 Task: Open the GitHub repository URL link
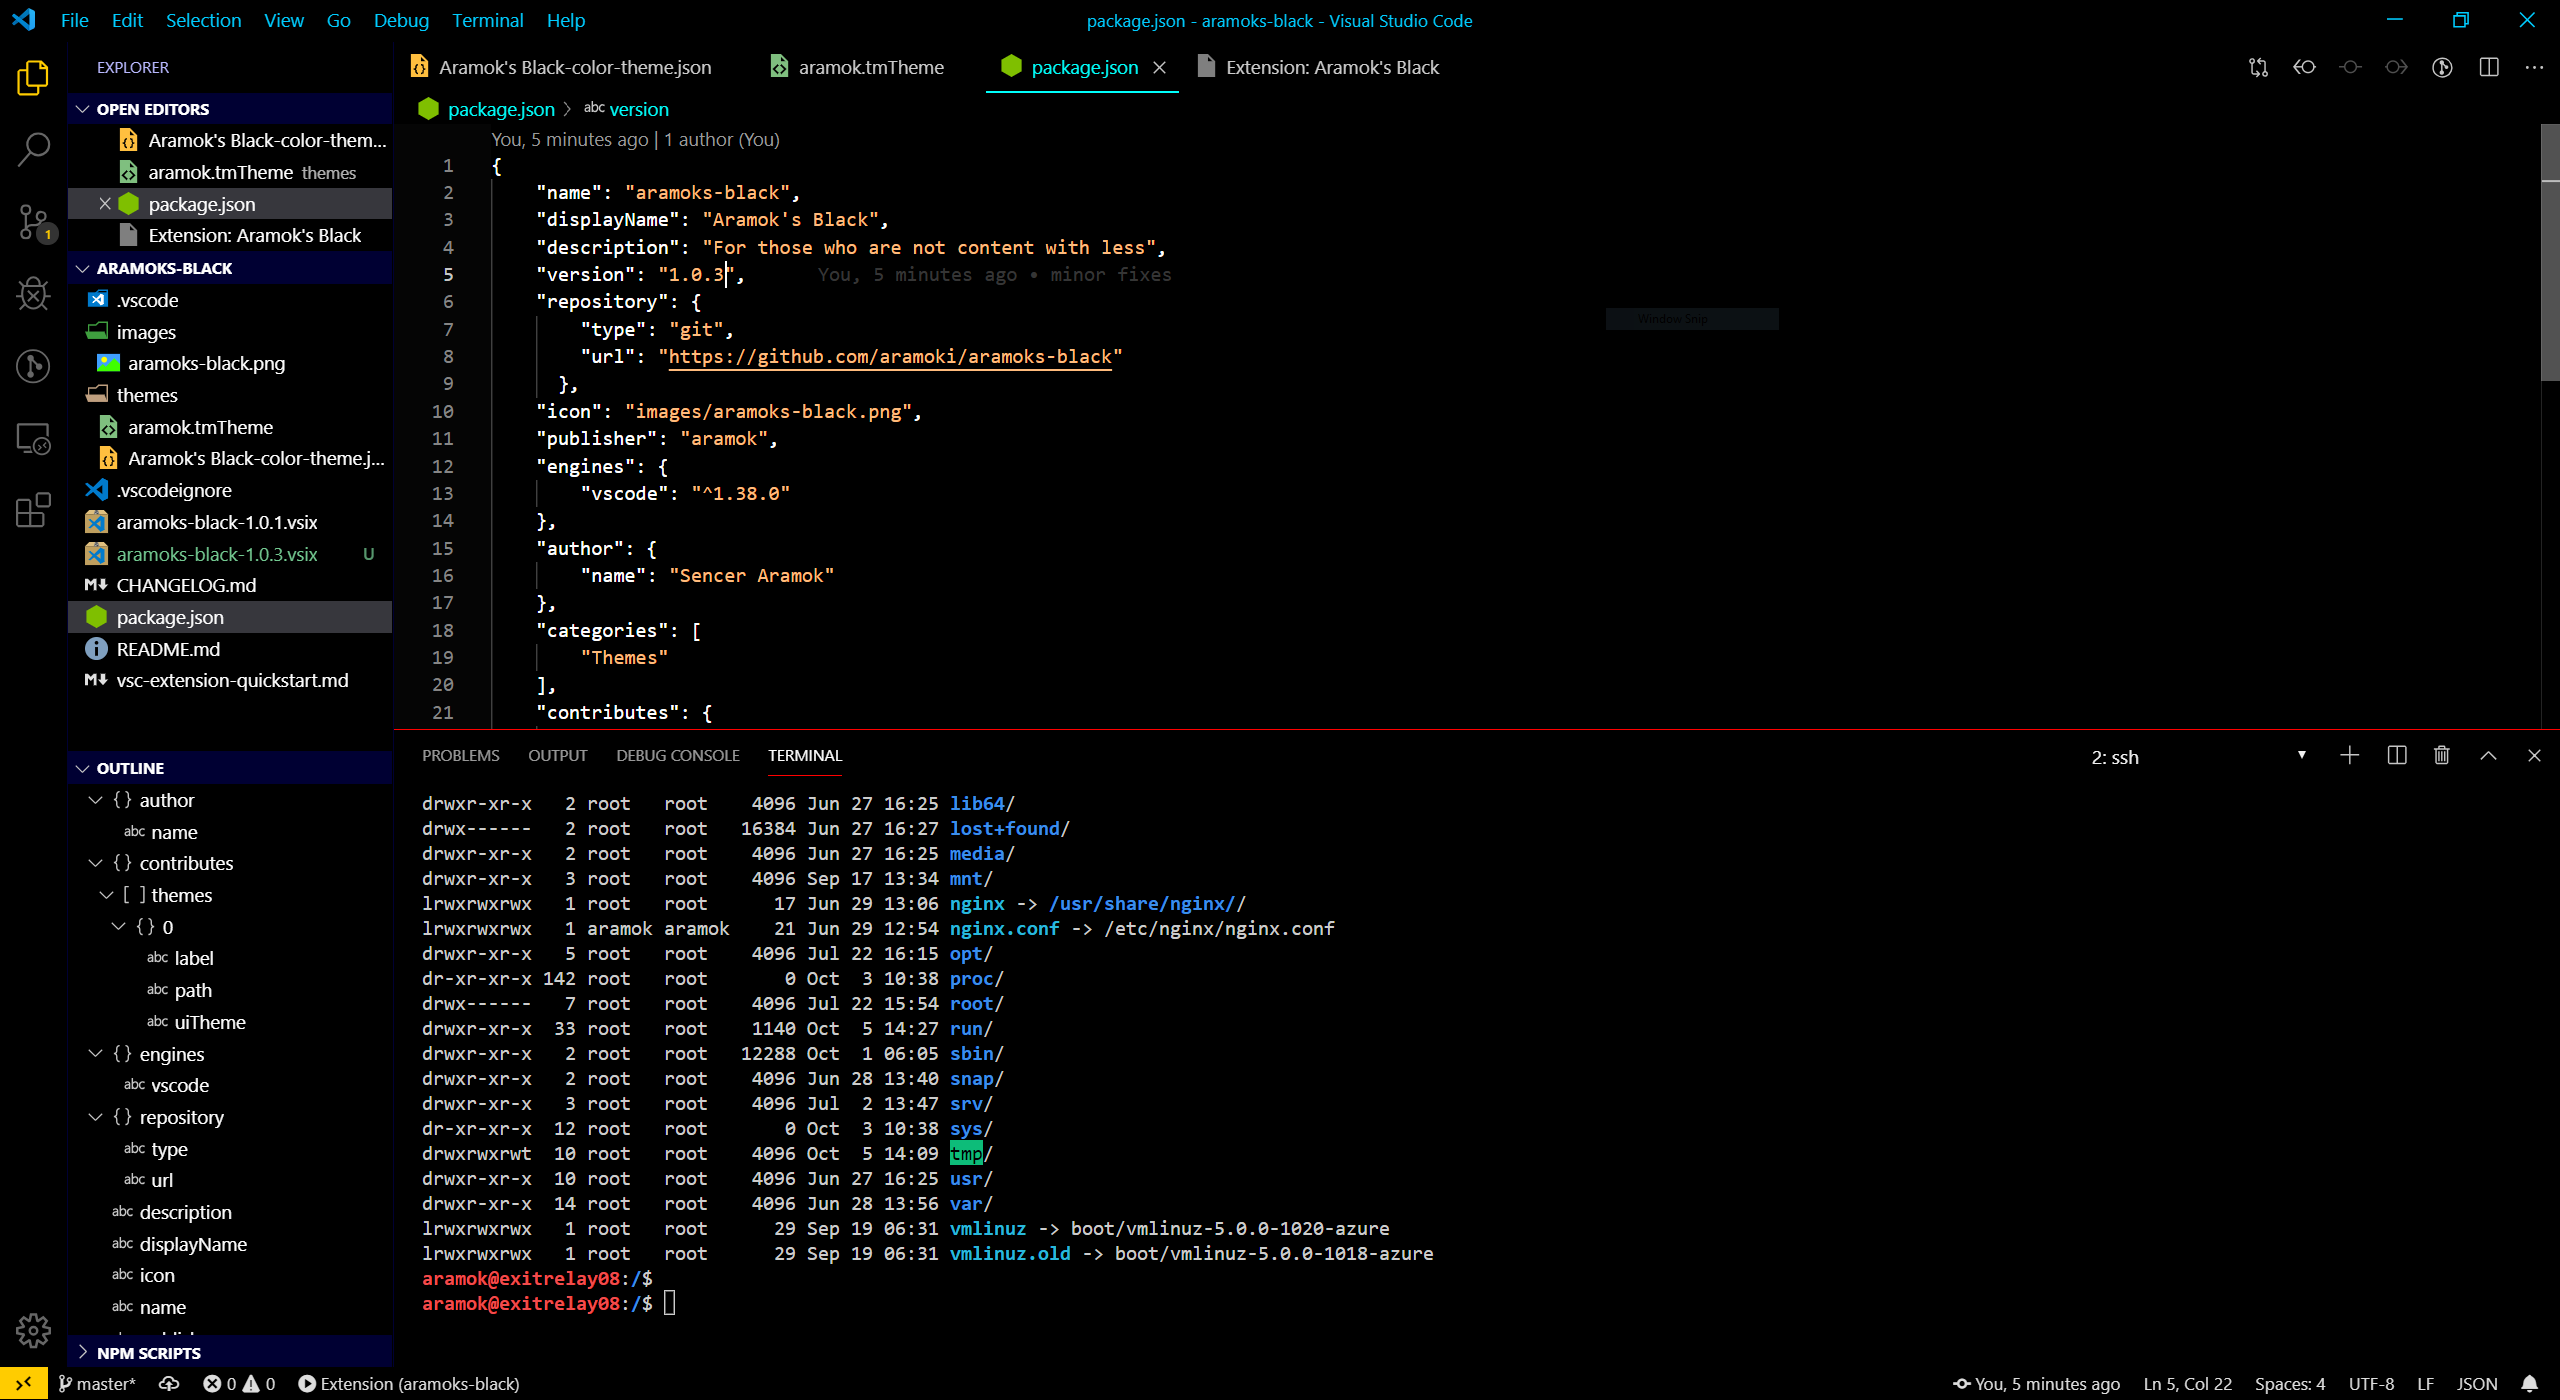[x=889, y=357]
